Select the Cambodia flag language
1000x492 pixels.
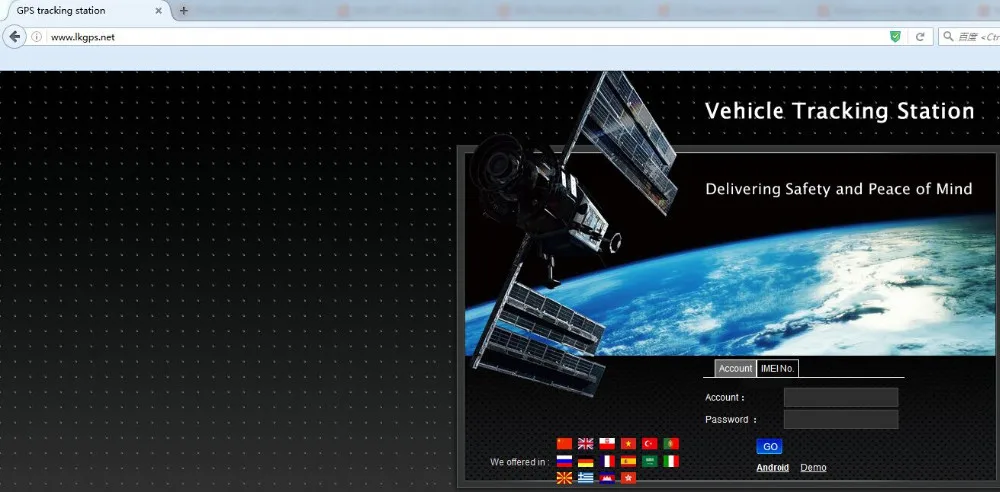[x=607, y=477]
